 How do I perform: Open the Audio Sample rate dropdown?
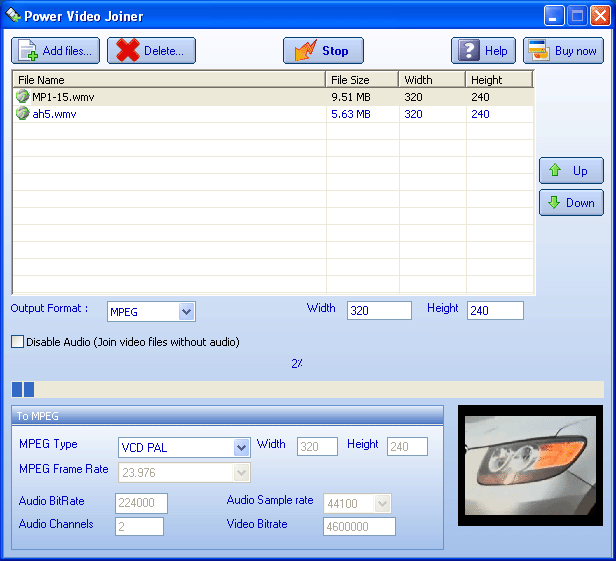click(382, 504)
